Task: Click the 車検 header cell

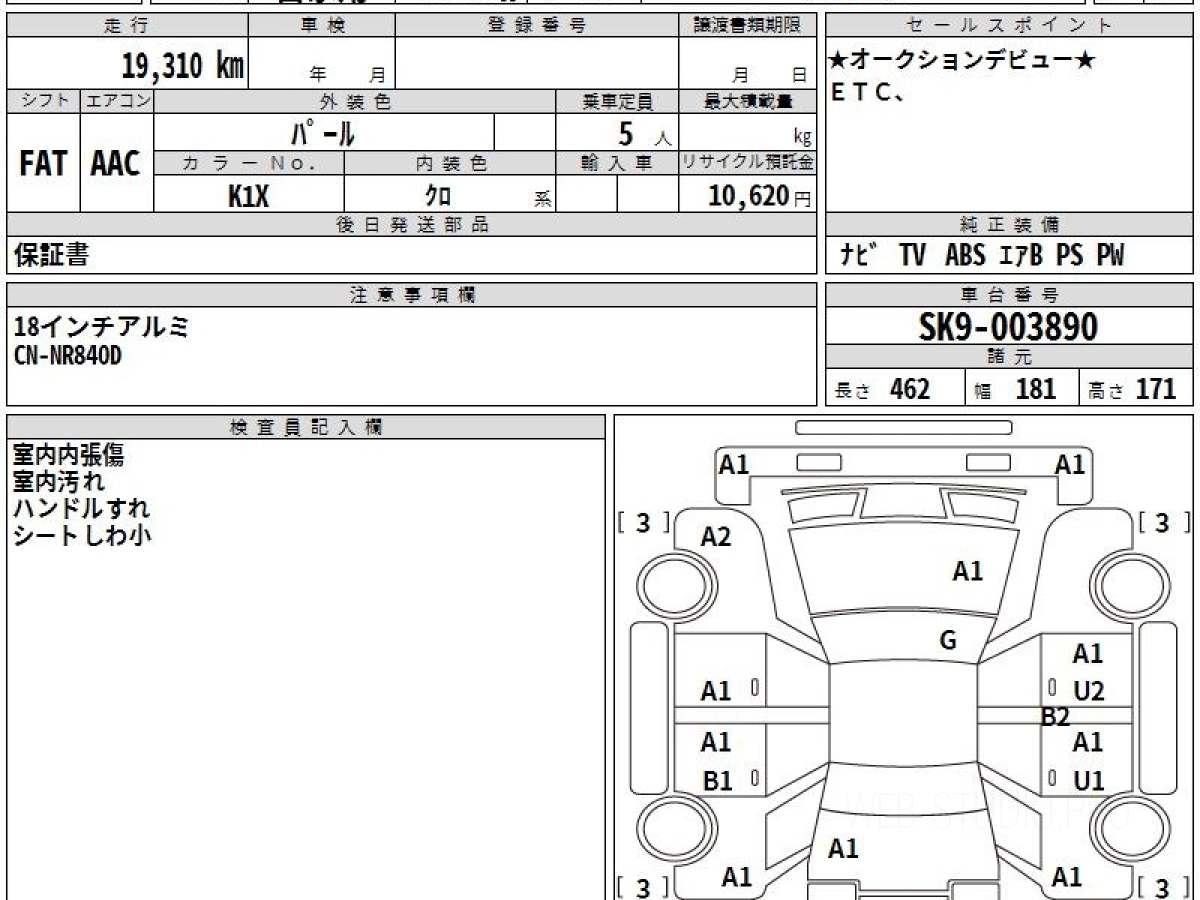Action: pyautogui.click(x=322, y=26)
